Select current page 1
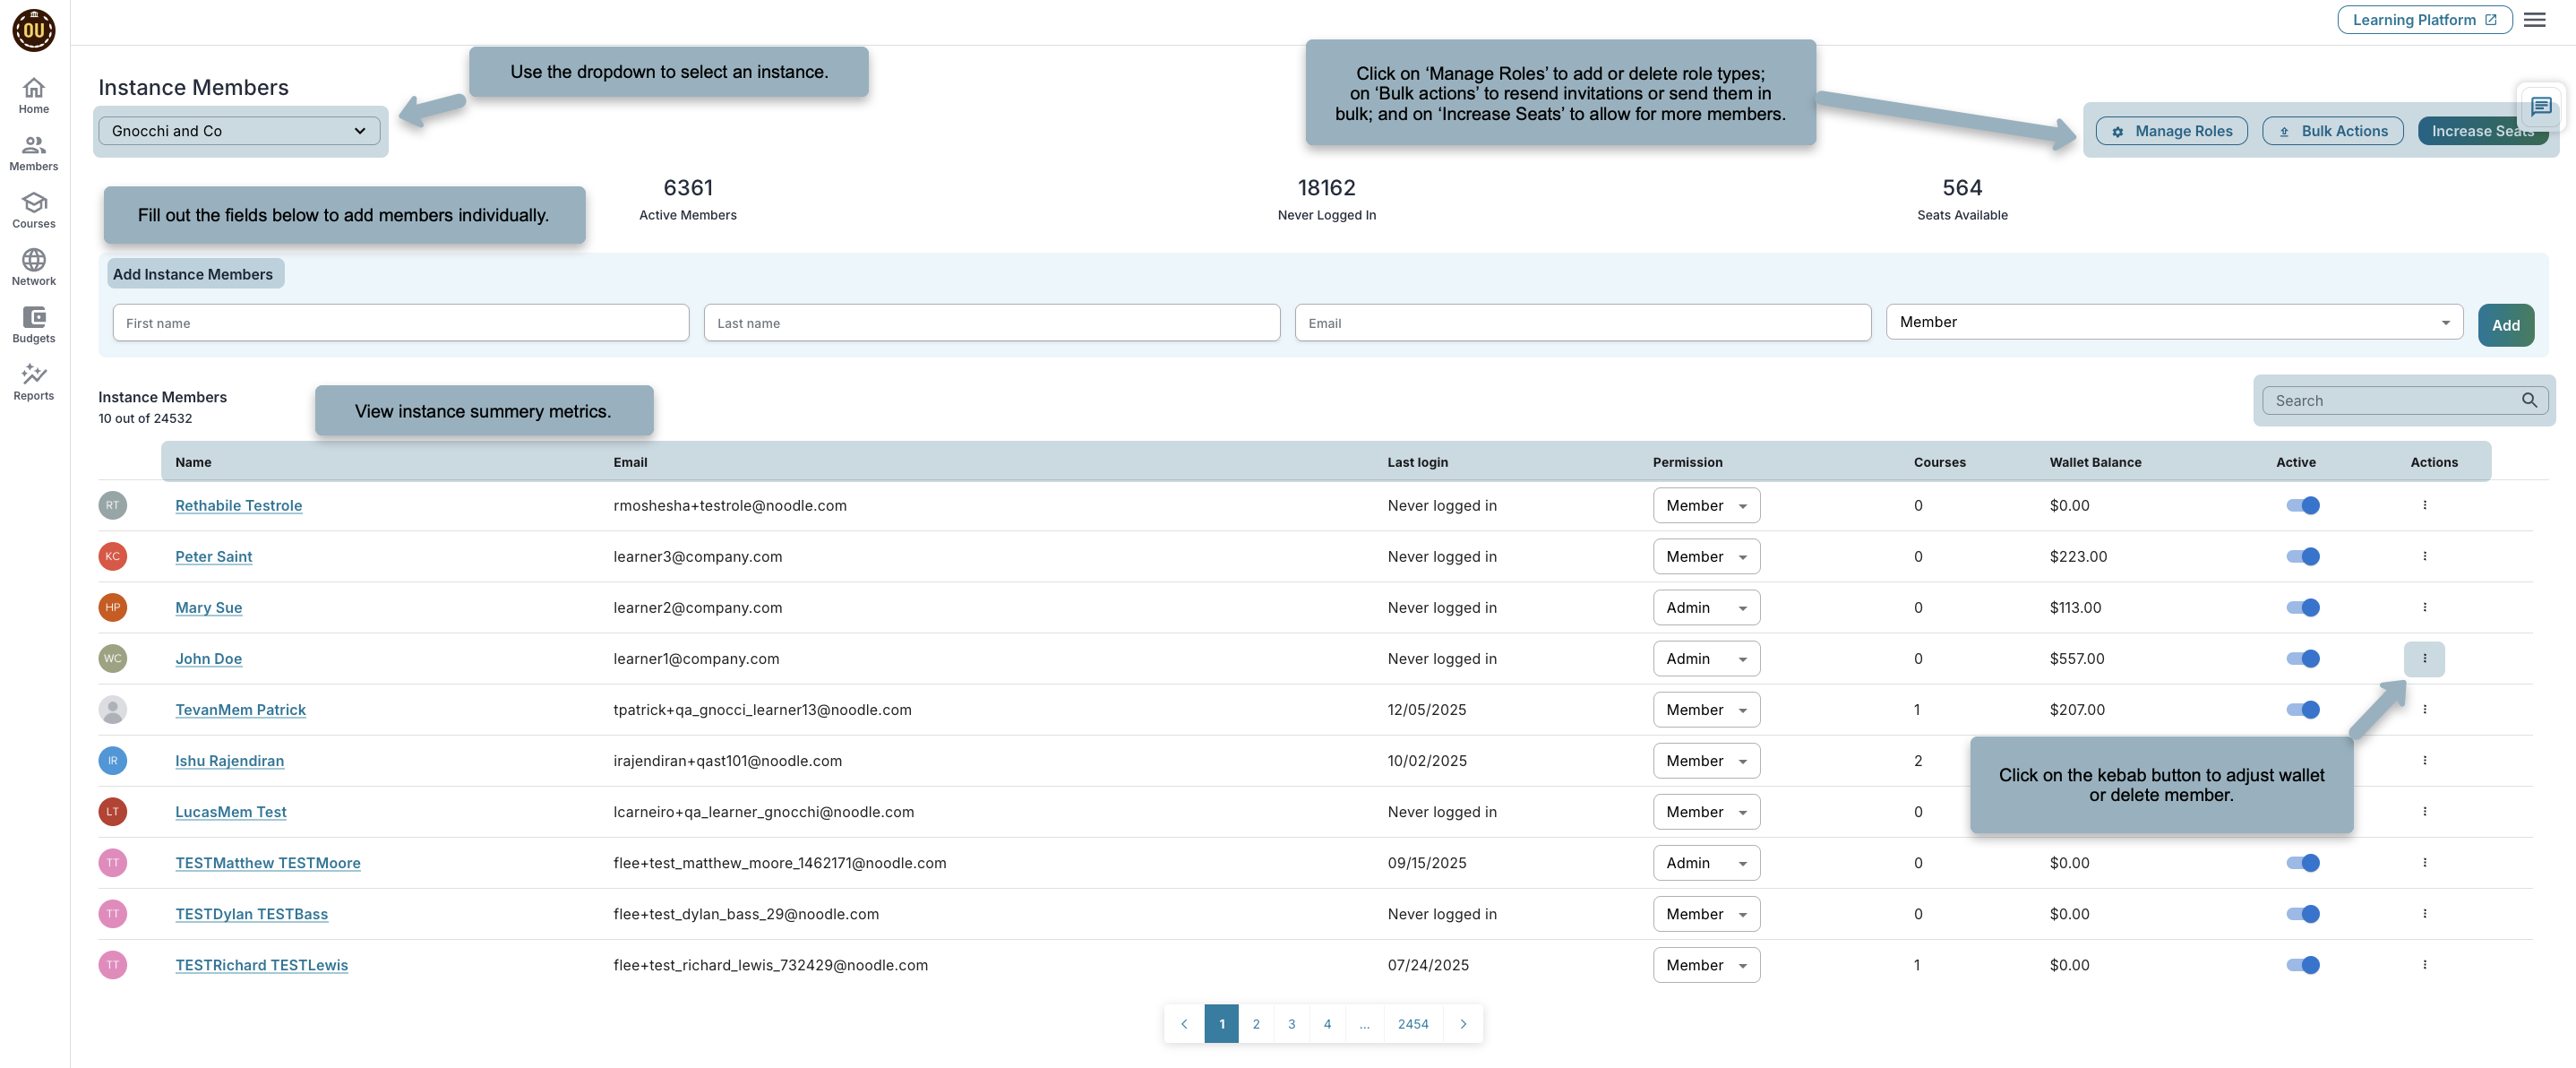Viewport: 2576px width, 1068px height. click(x=1221, y=1023)
